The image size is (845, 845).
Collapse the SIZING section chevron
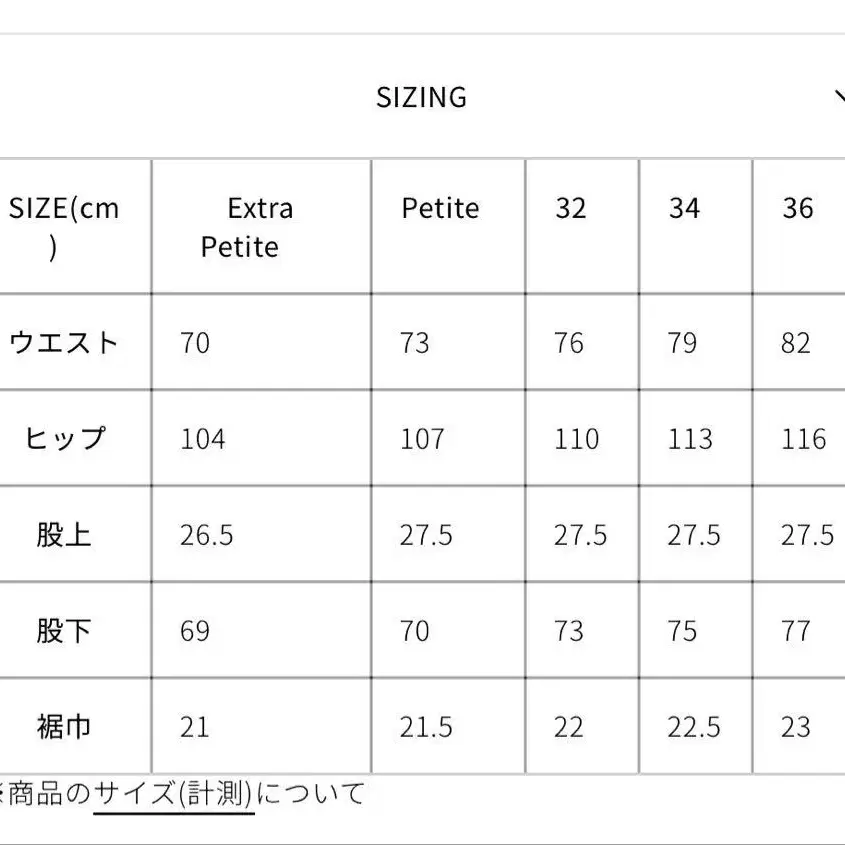[839, 97]
